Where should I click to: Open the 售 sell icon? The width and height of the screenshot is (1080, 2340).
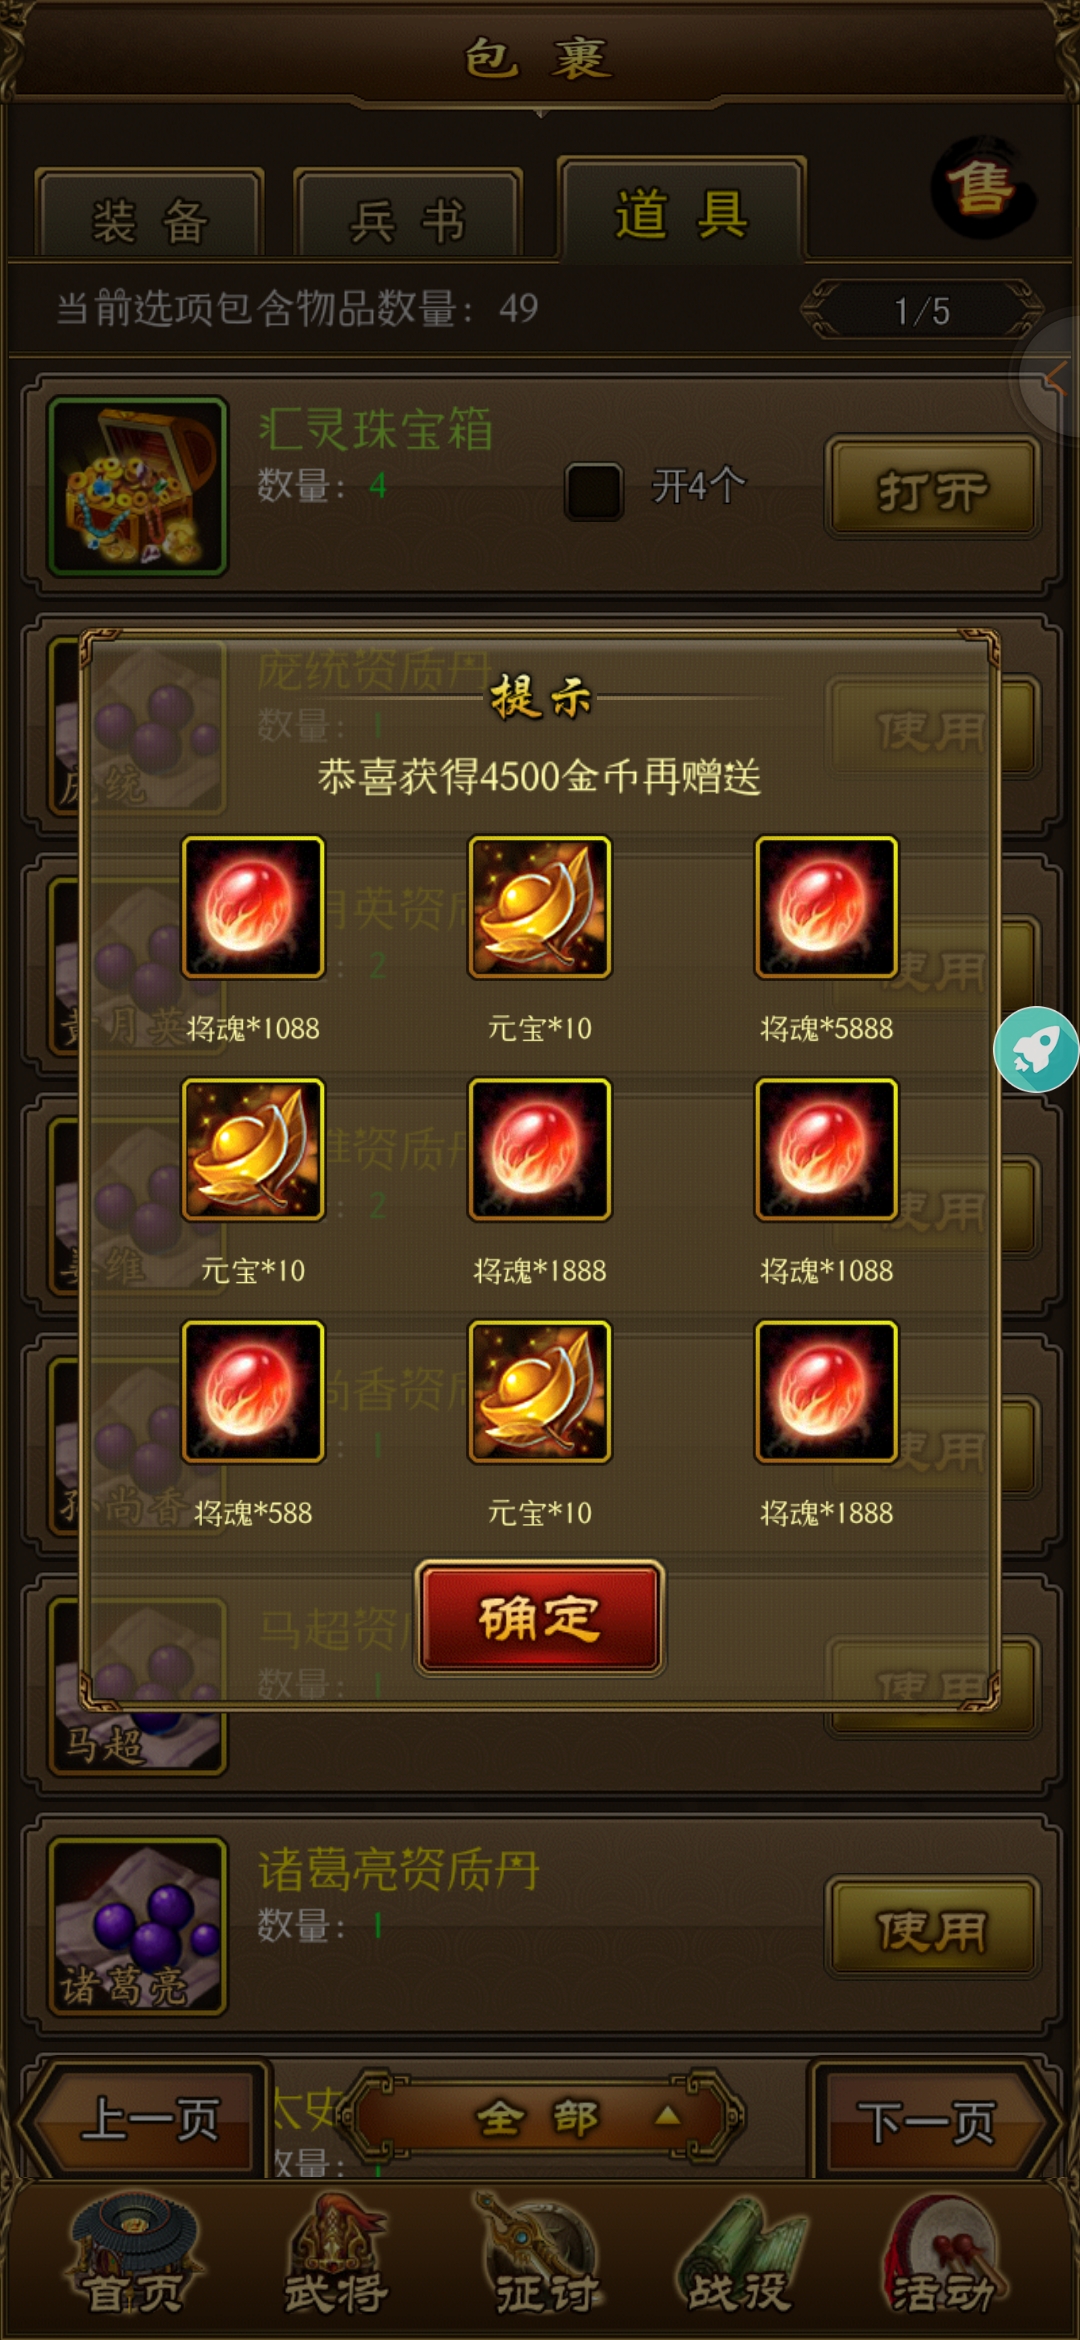(x=983, y=188)
